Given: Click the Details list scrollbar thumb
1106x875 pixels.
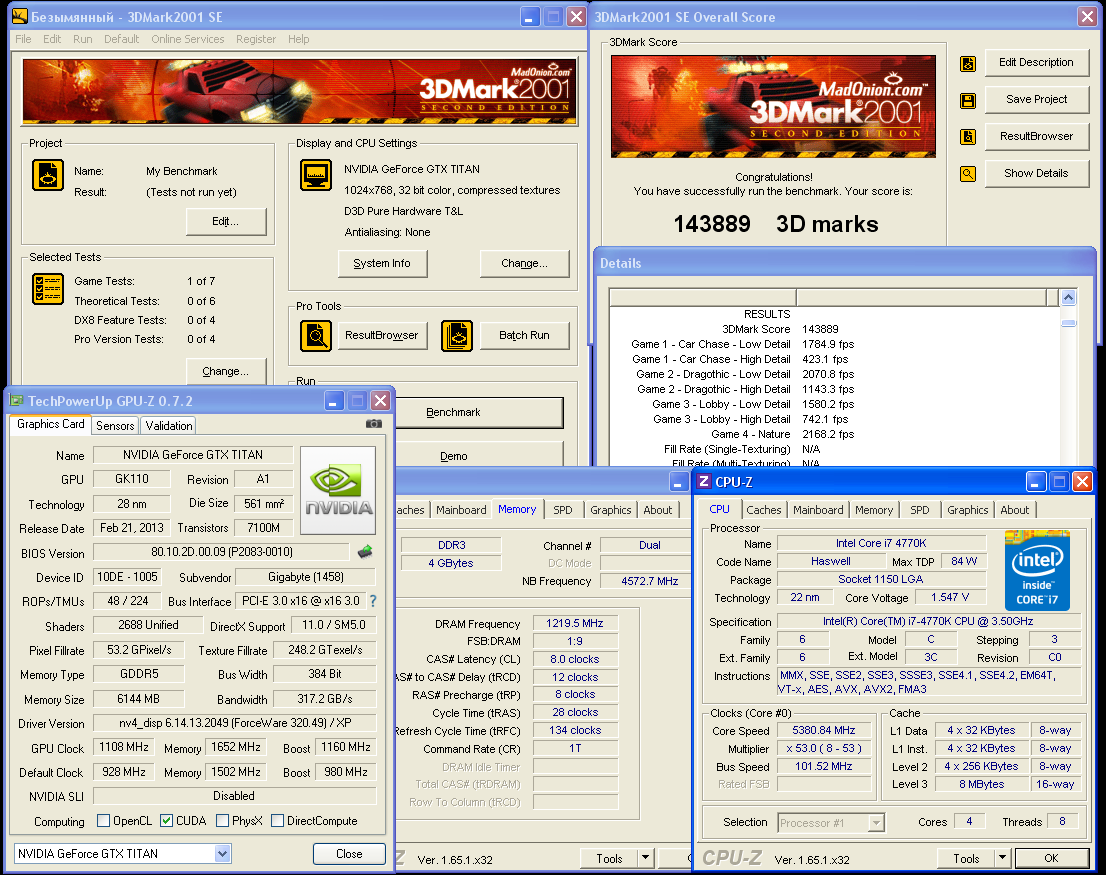Looking at the screenshot, I should click(1069, 323).
